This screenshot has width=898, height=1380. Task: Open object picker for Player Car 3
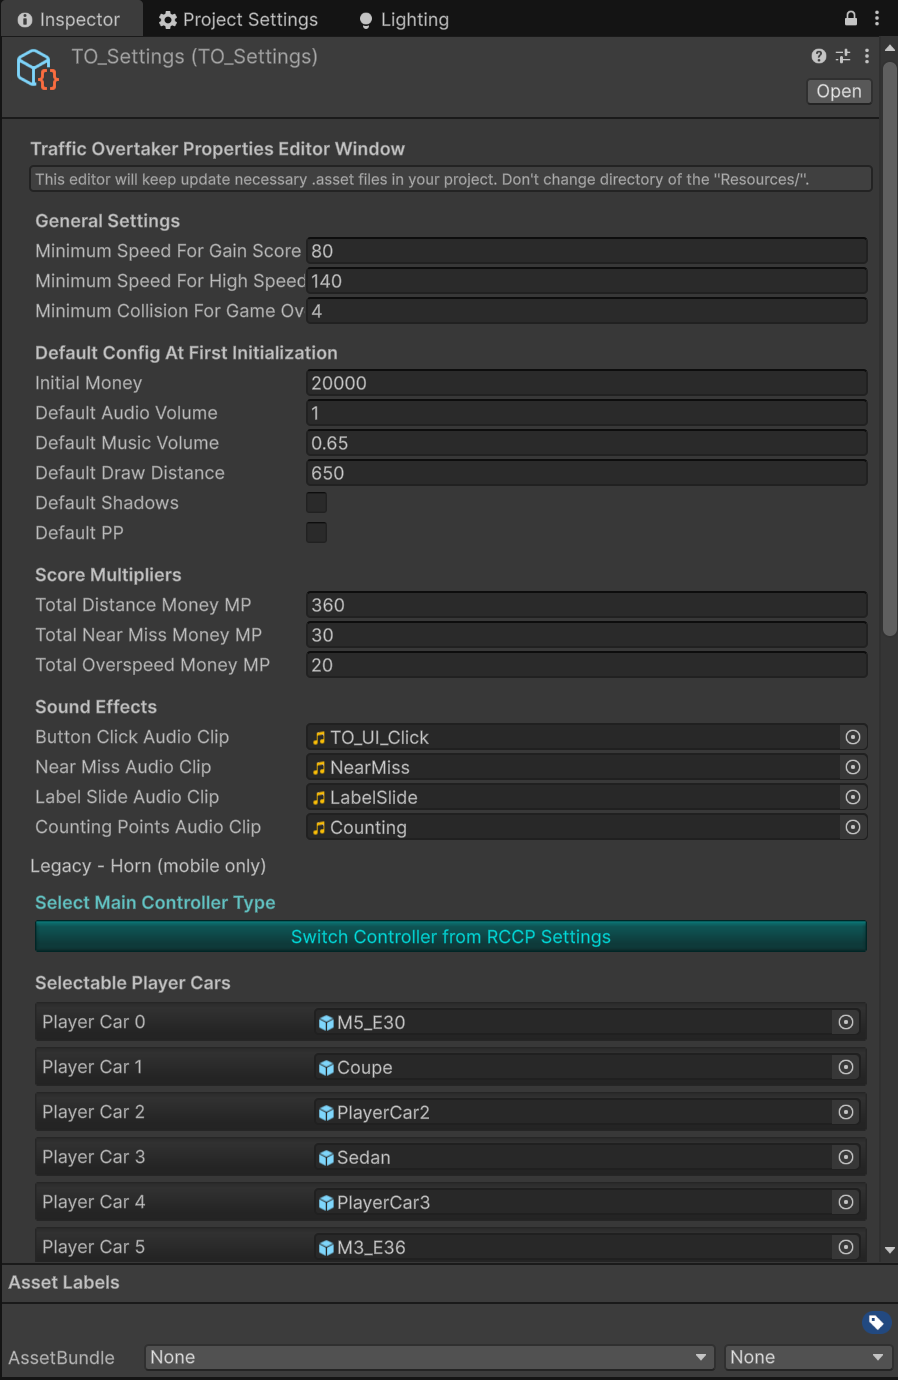(x=846, y=1157)
